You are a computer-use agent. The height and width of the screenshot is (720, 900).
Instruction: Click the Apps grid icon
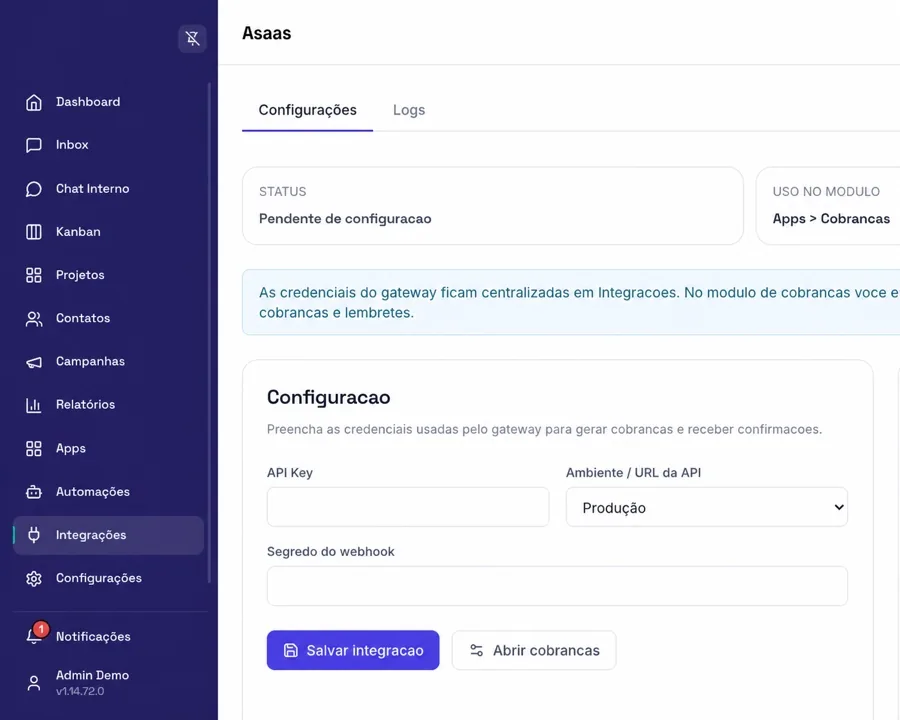point(34,448)
